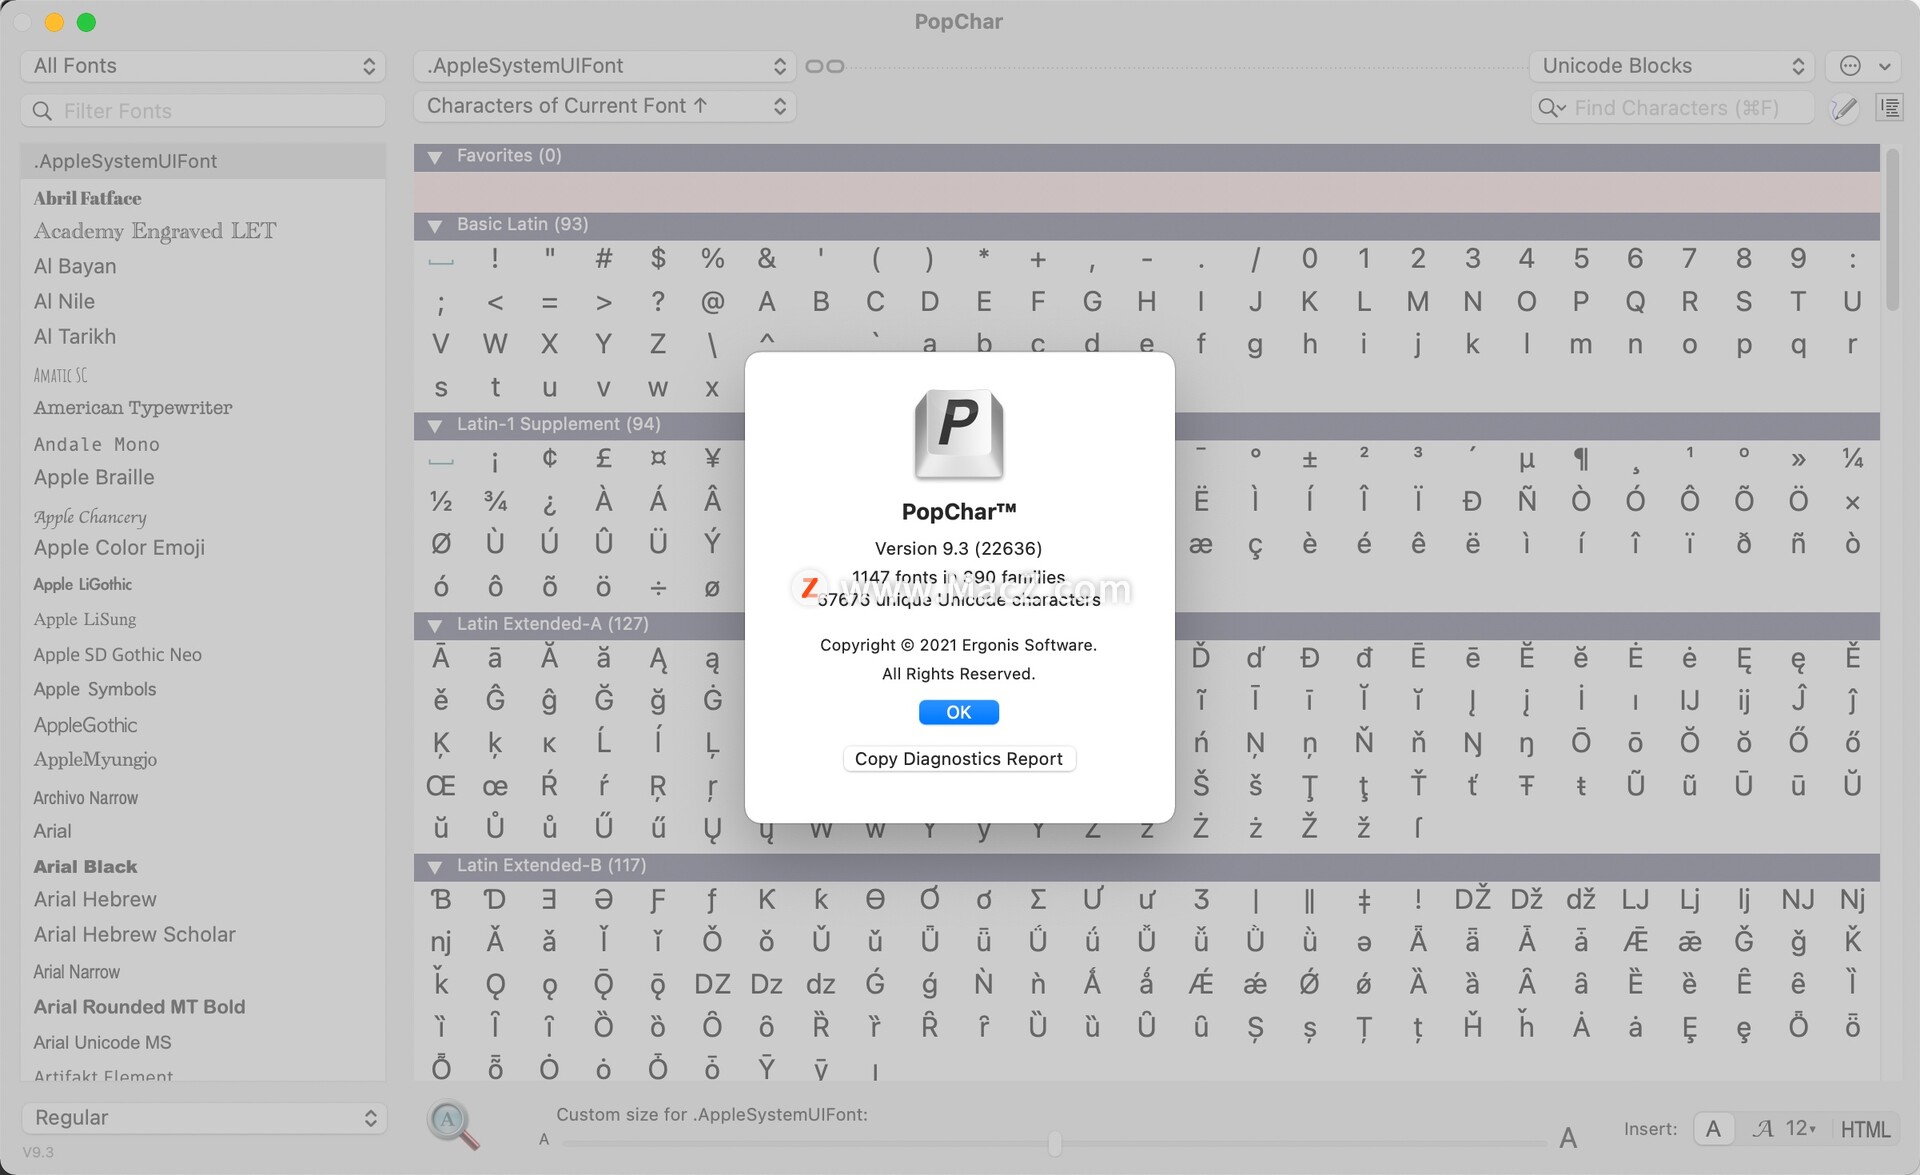
Task: Open the Regular style dropdown
Action: [203, 1118]
